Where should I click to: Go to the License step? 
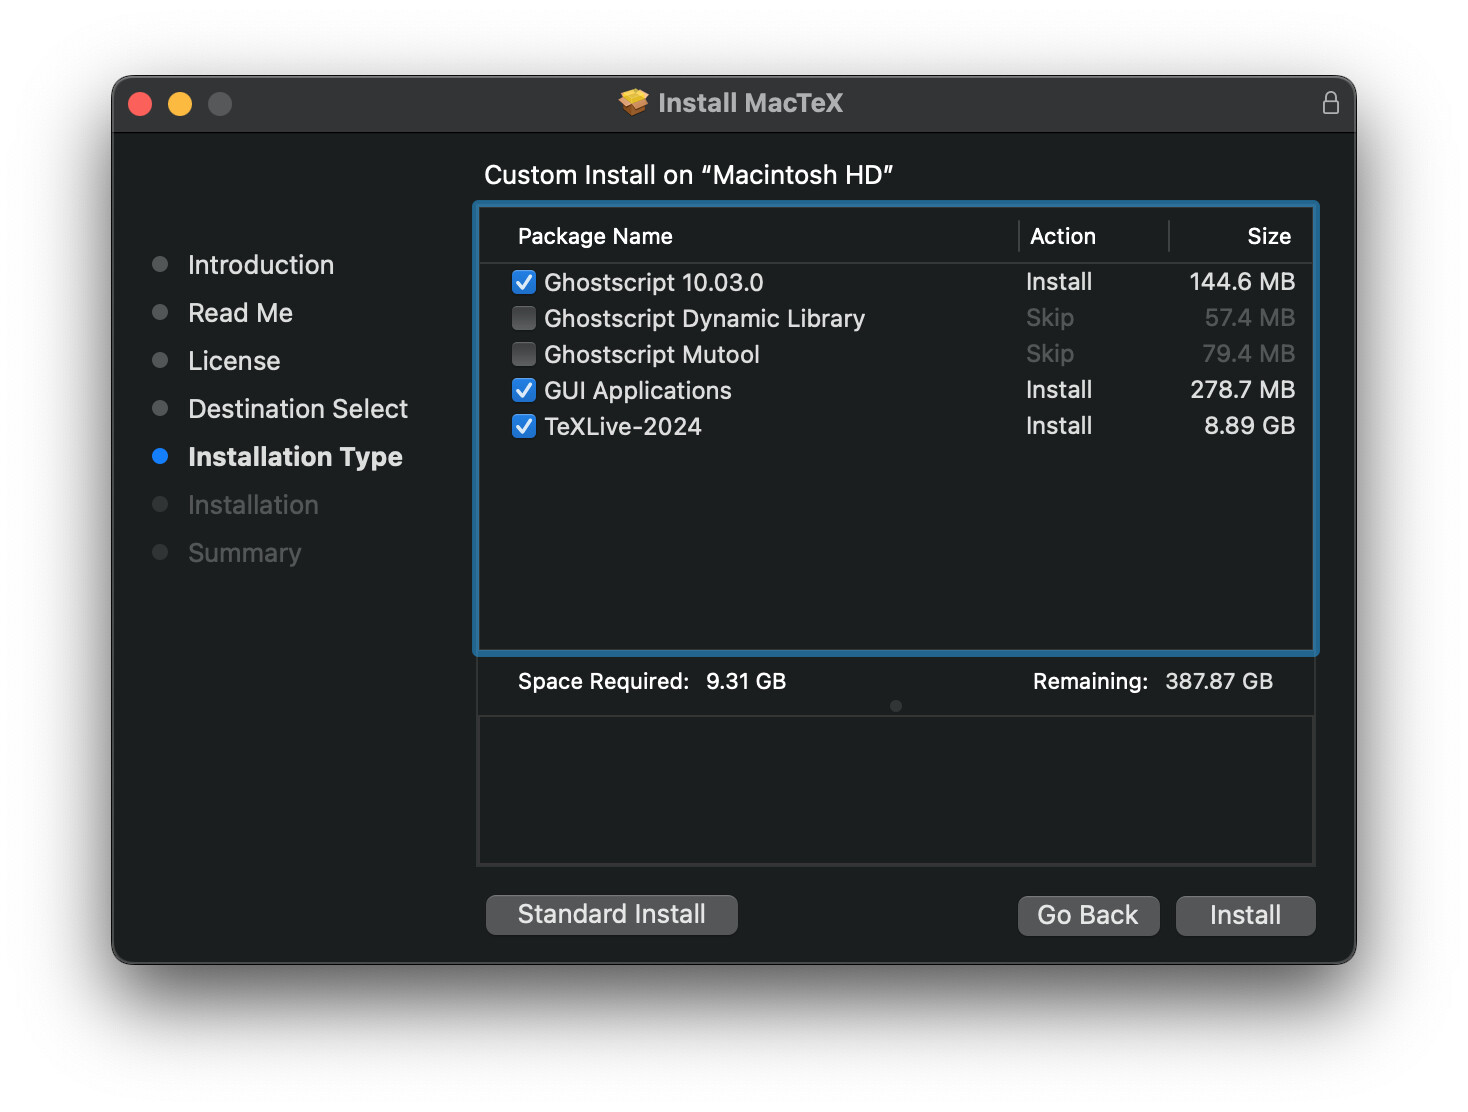click(x=234, y=361)
